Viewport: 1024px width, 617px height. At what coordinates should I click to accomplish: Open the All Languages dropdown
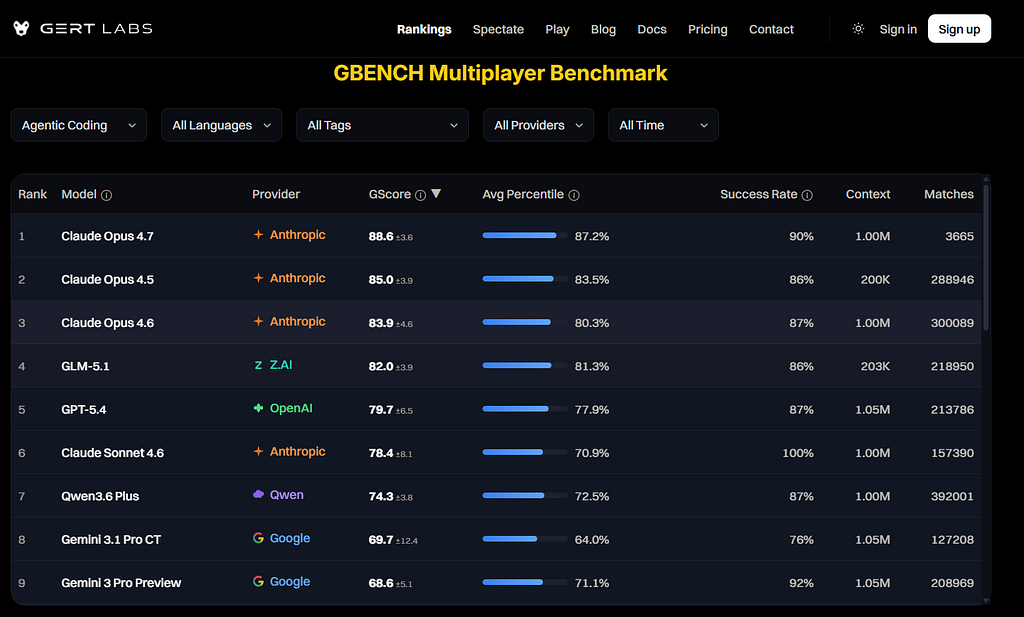[221, 125]
